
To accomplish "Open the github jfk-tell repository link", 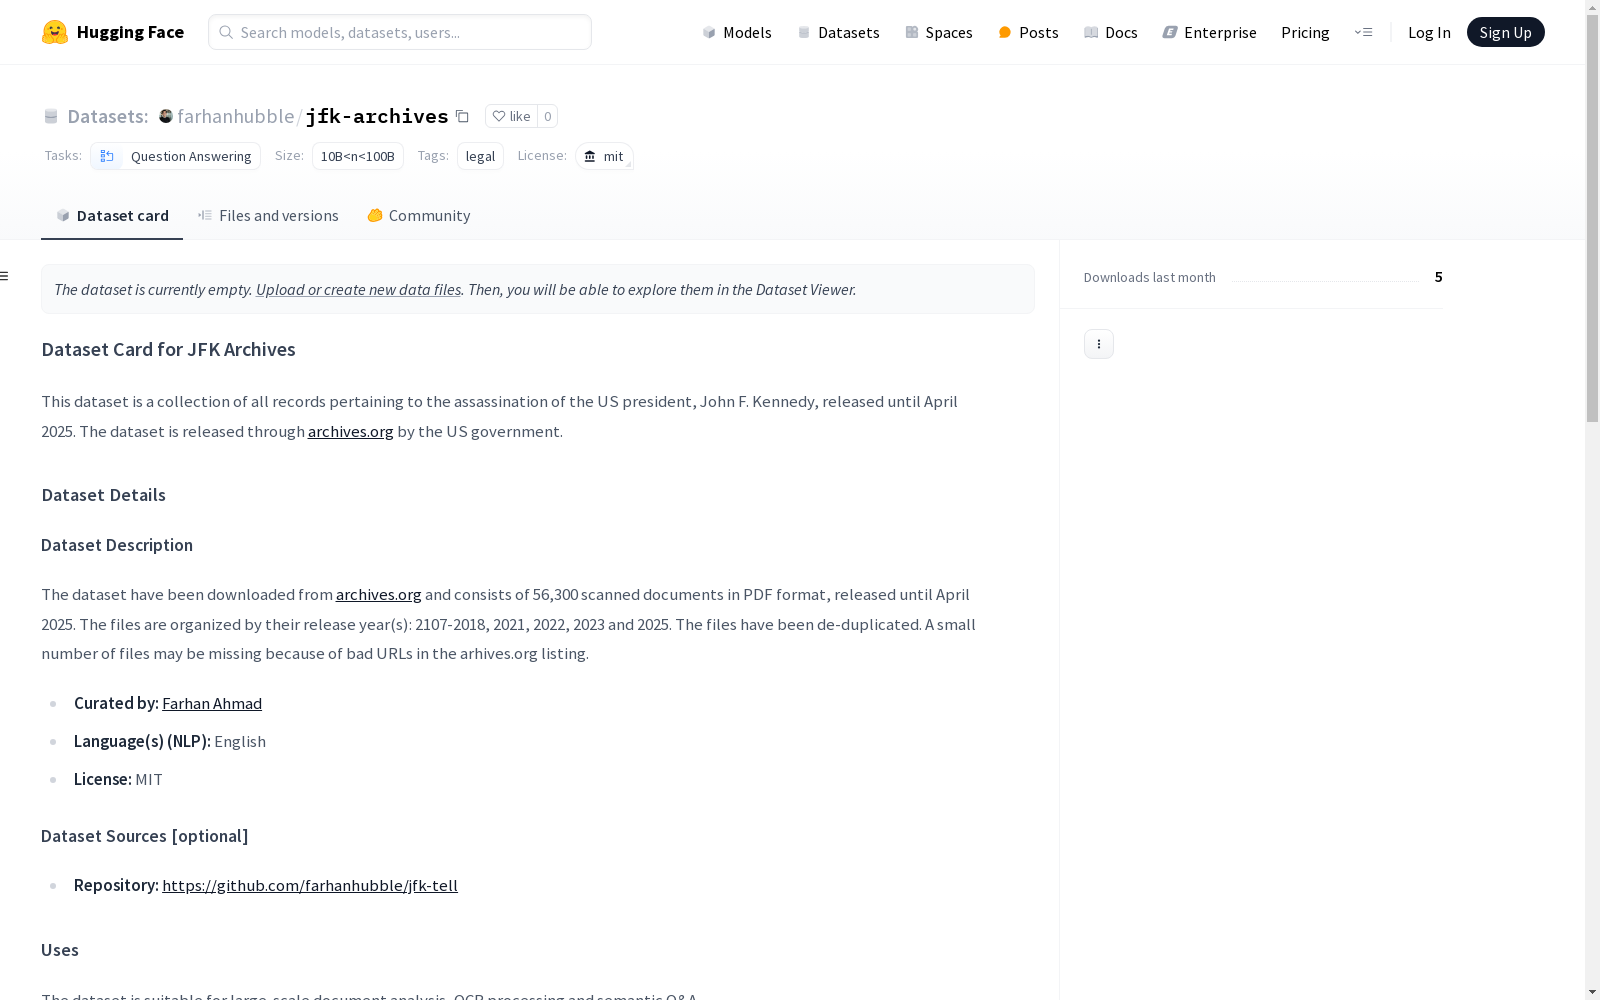I will point(310,885).
